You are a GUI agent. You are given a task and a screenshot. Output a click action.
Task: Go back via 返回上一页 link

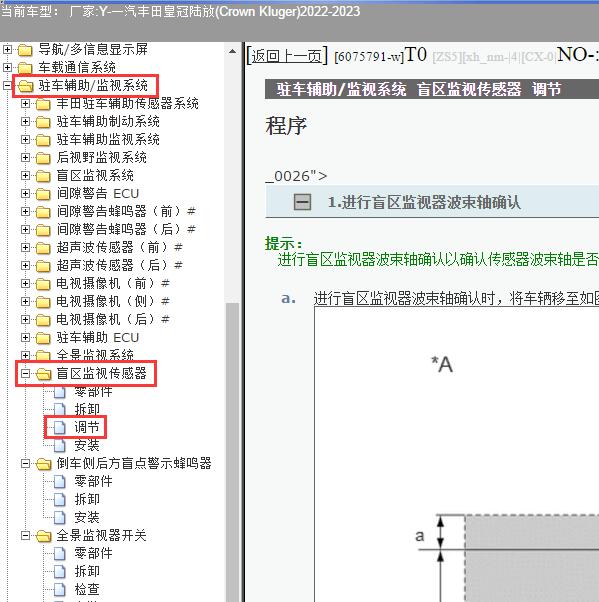tap(287, 56)
